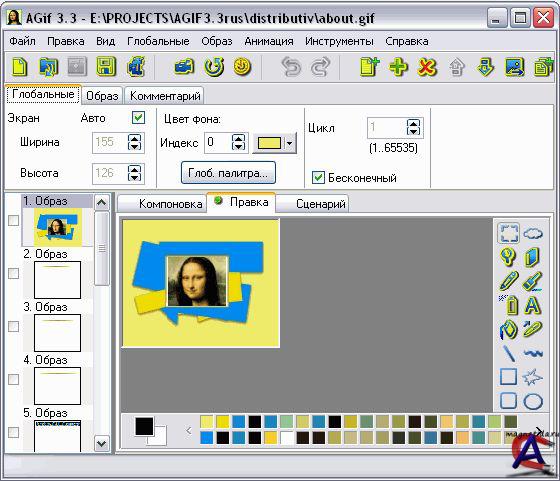Click the white background color swatch

pyautogui.click(x=160, y=439)
